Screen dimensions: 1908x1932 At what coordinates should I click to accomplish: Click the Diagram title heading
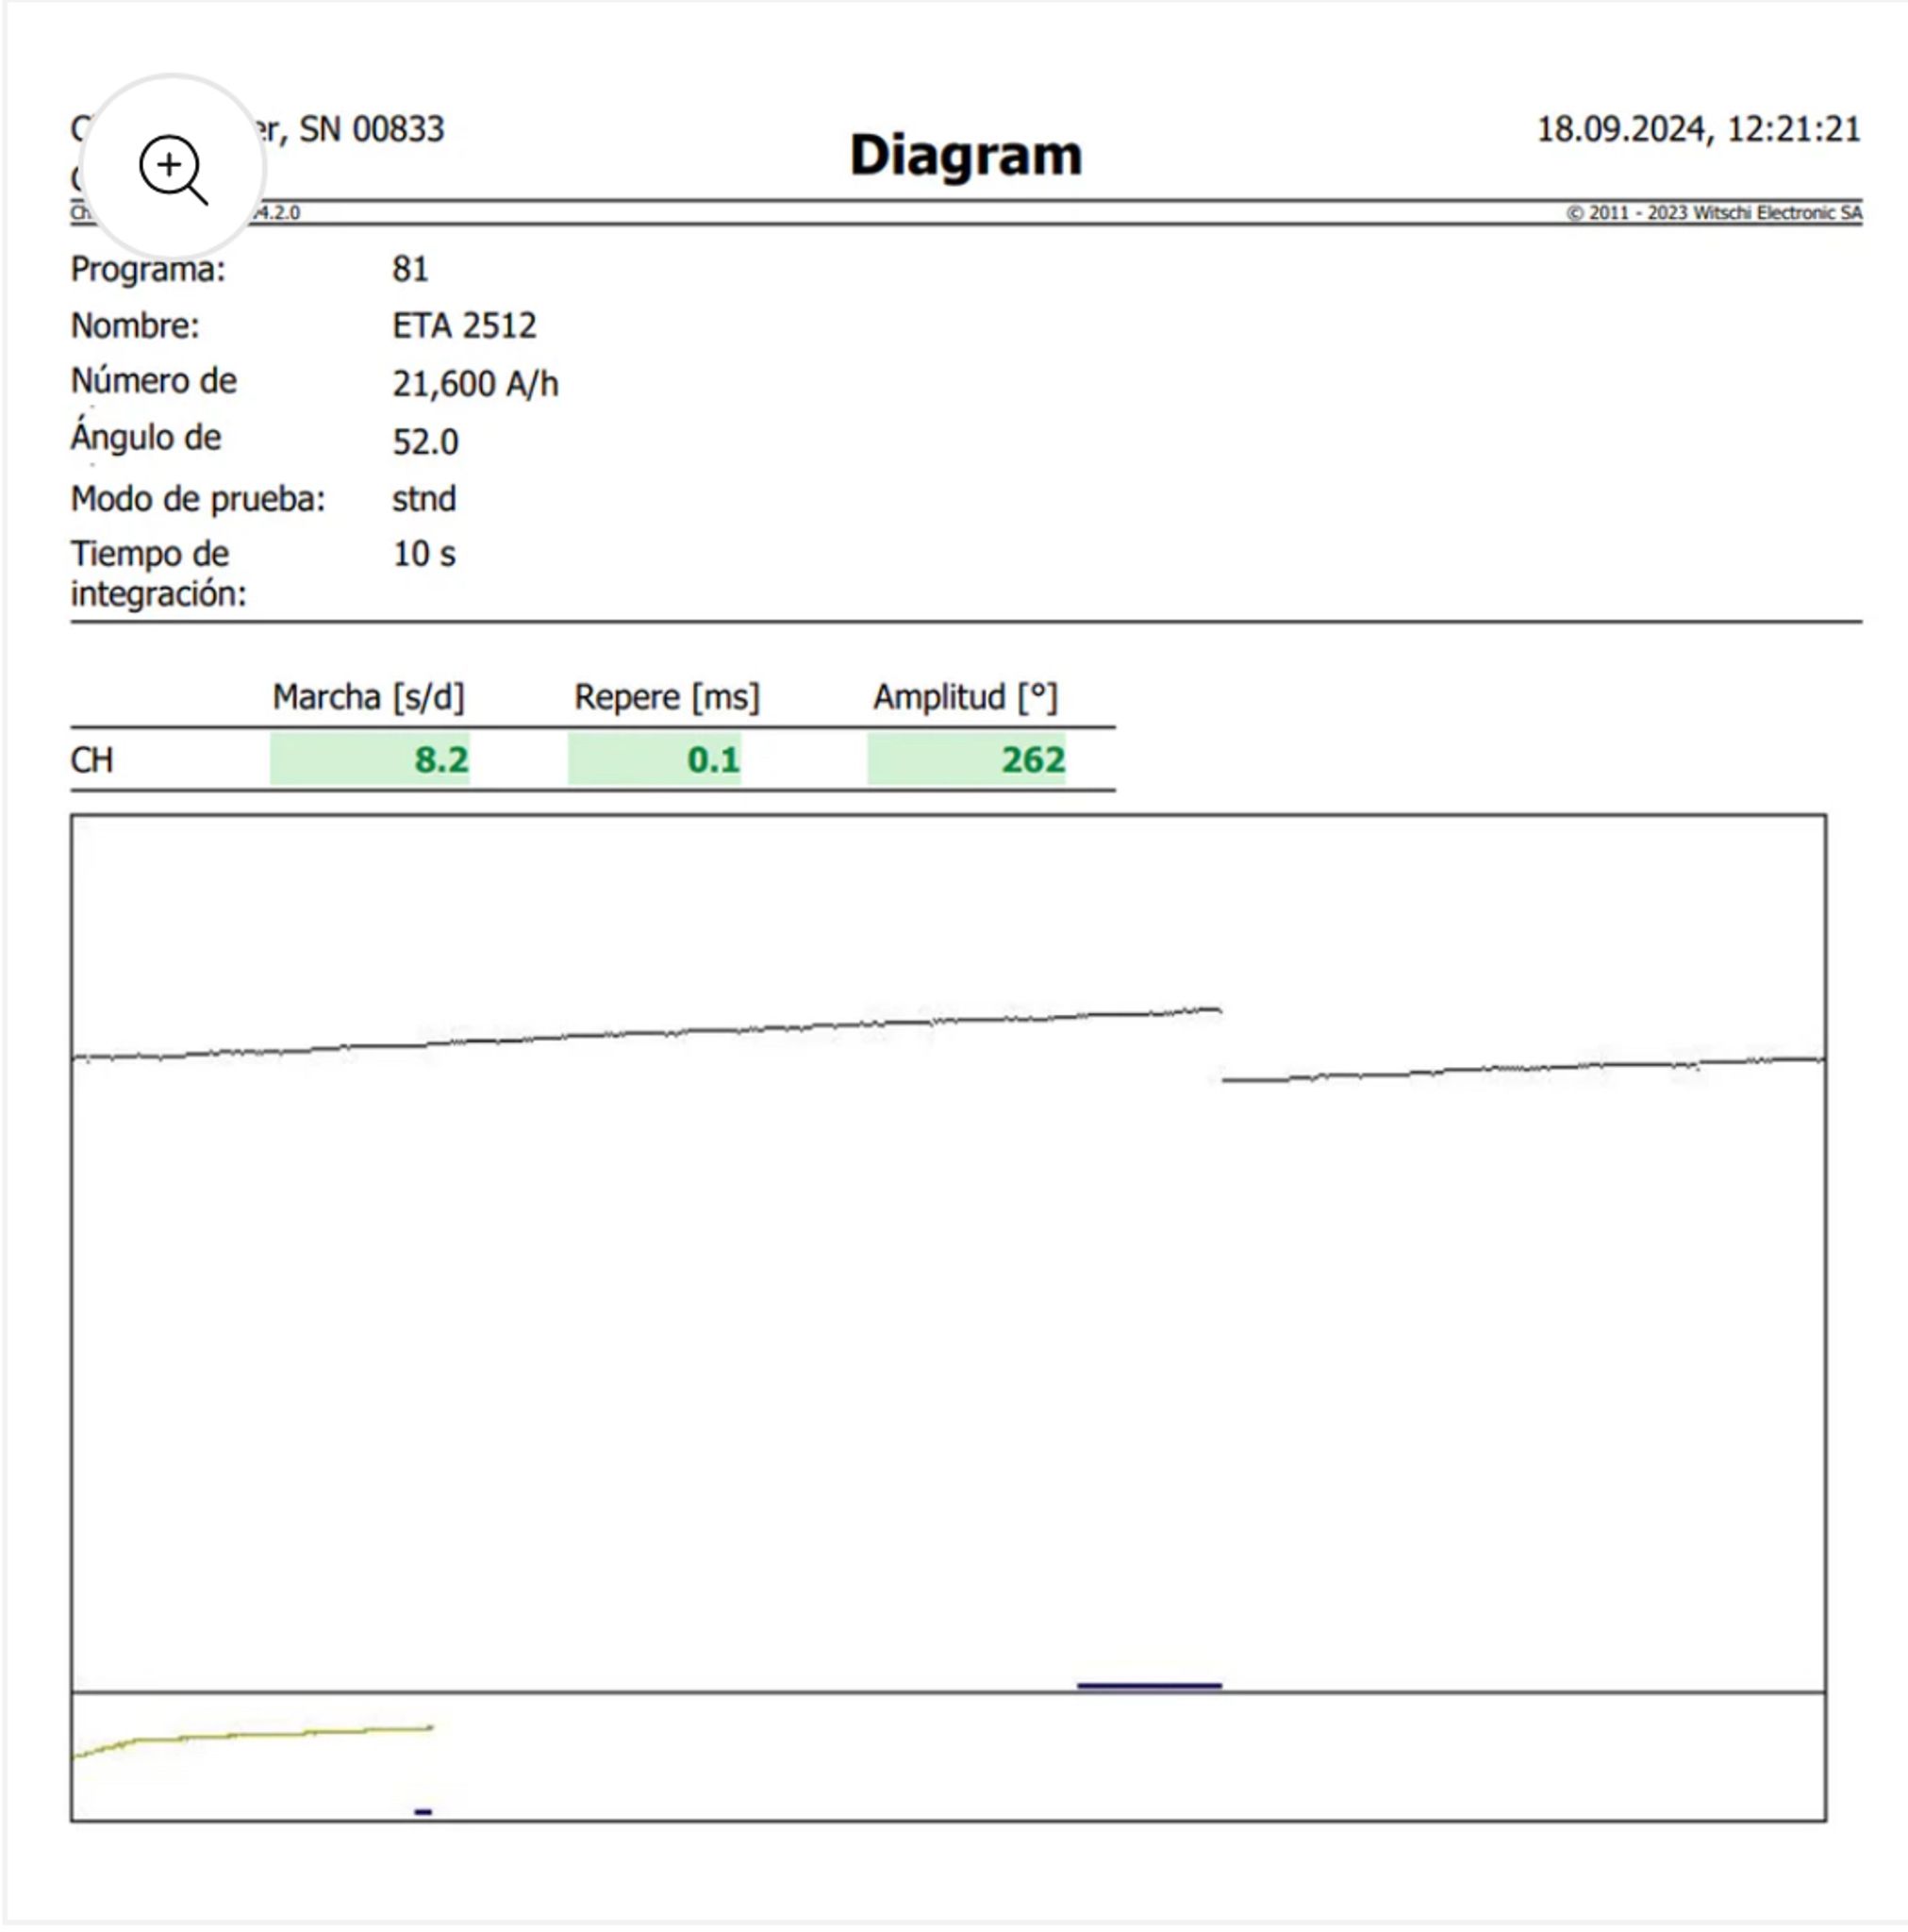coord(965,155)
